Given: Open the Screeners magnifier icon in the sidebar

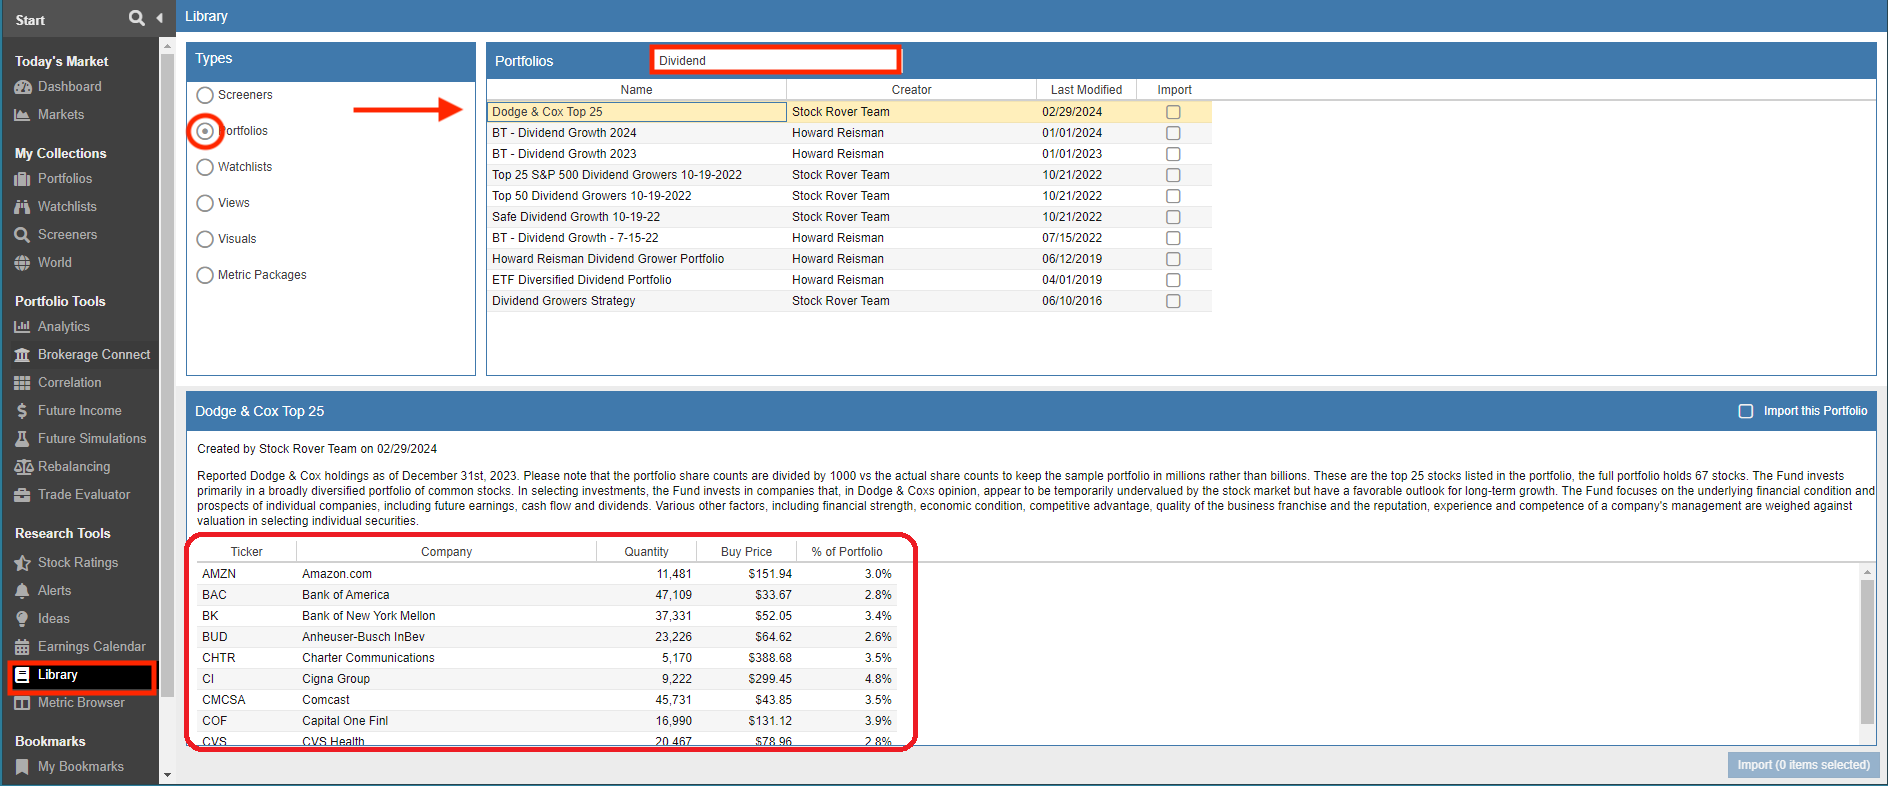Looking at the screenshot, I should point(22,235).
